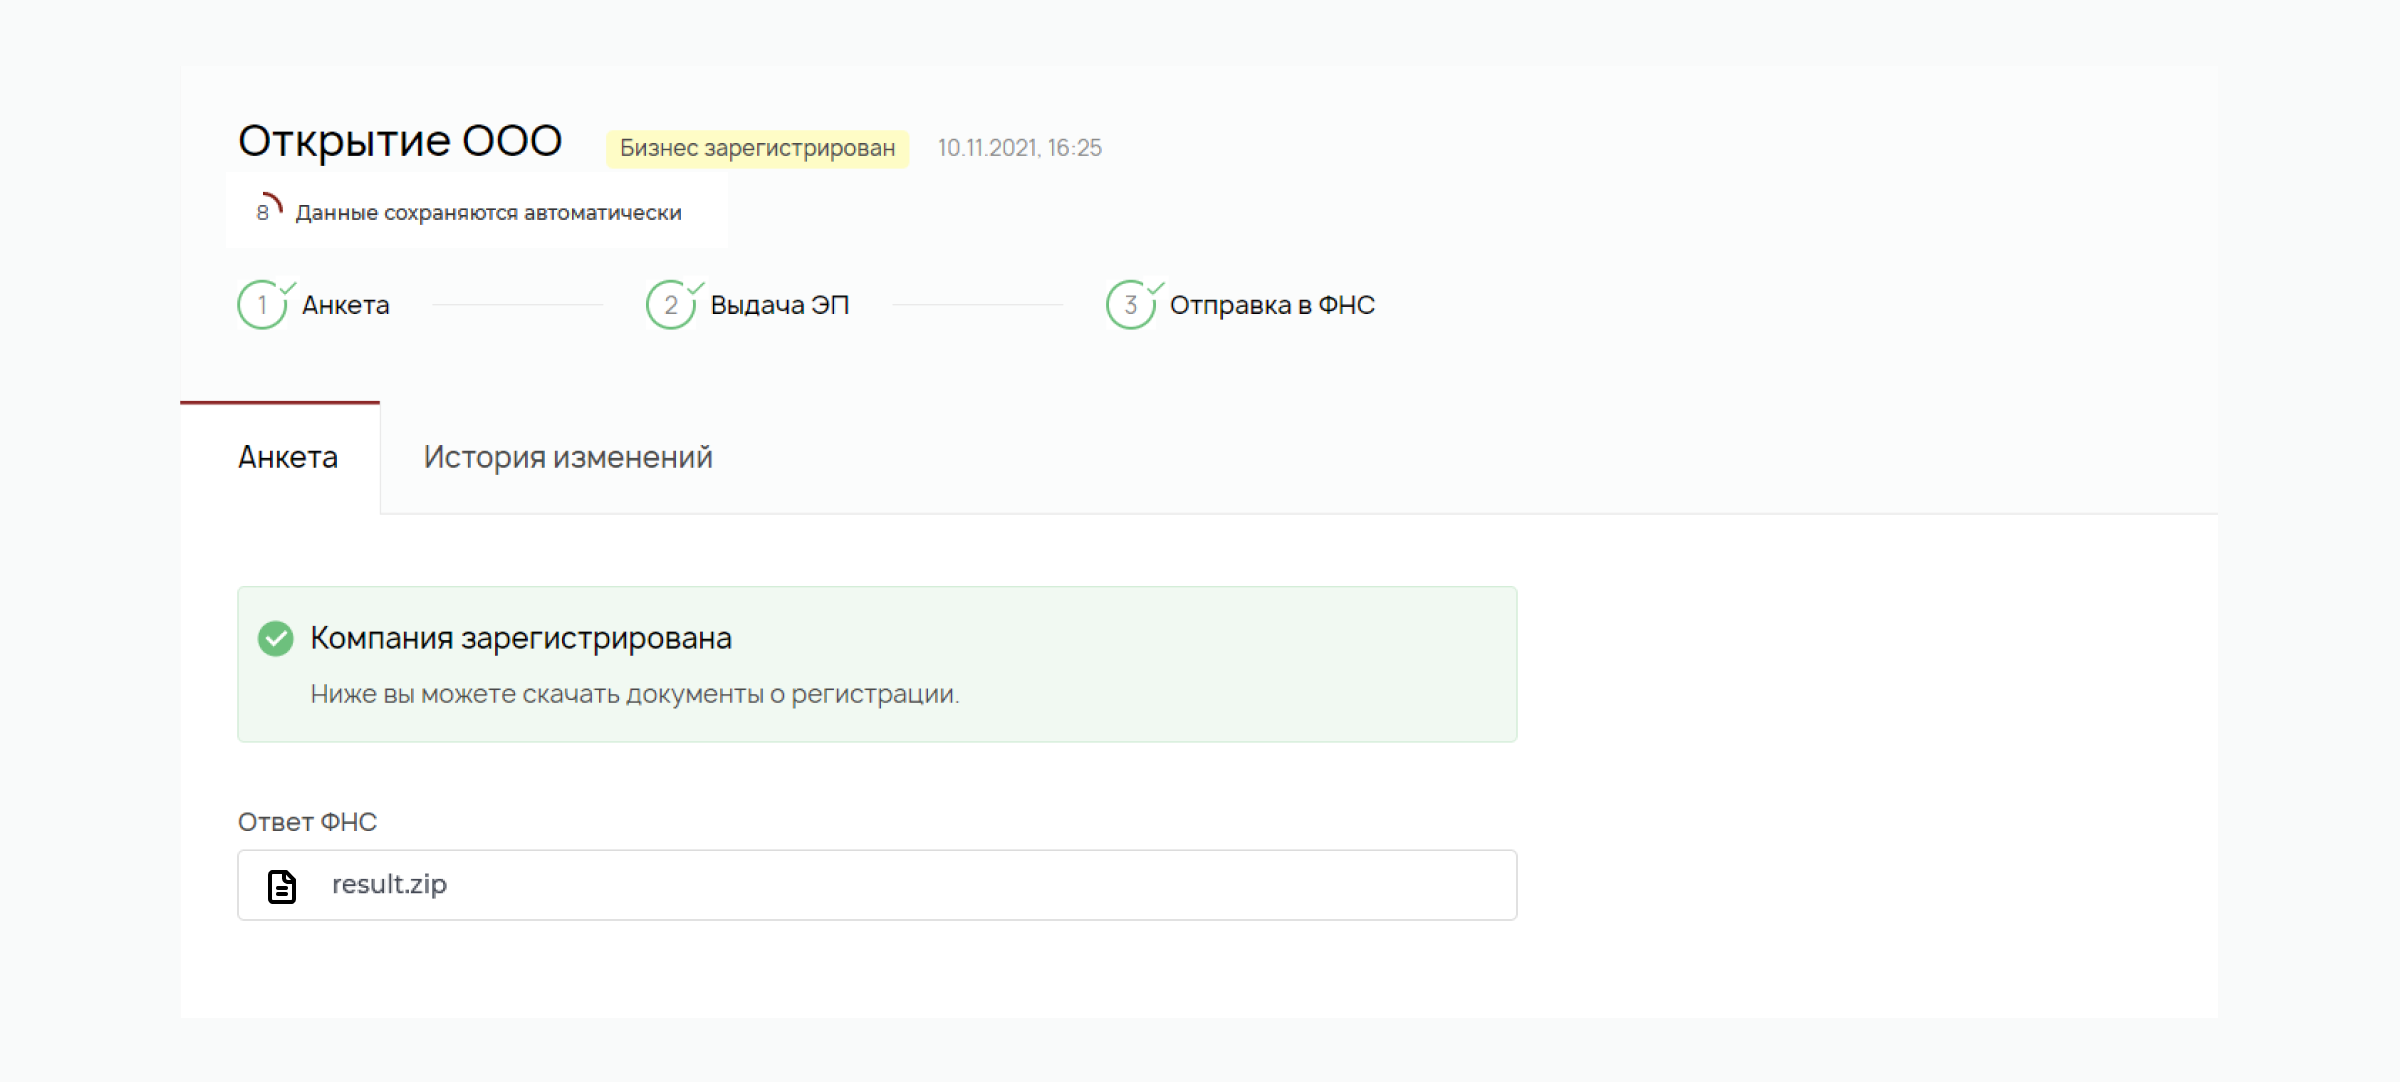Screen dimensions: 2400x1082
Task: Click the Данные сохраняются автоматически text
Action: click(488, 213)
